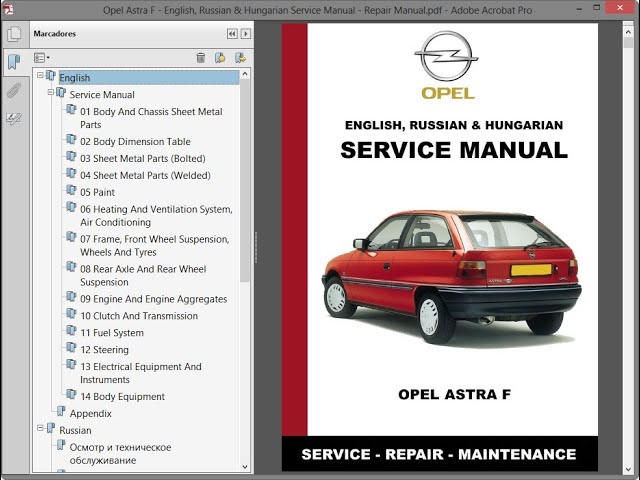Click bookmark icon beside 14 Body Equipment
640x480 pixels.
[71, 394]
